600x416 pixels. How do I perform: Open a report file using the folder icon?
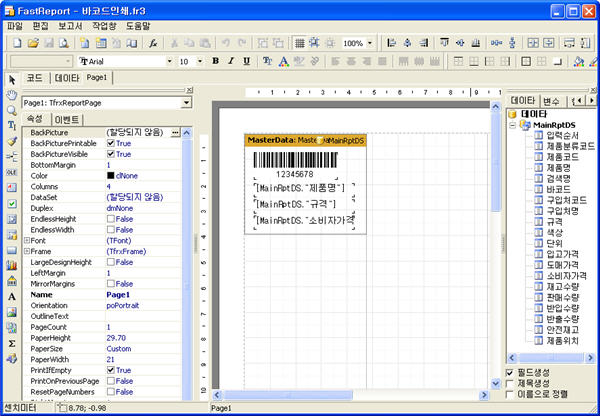tap(33, 43)
